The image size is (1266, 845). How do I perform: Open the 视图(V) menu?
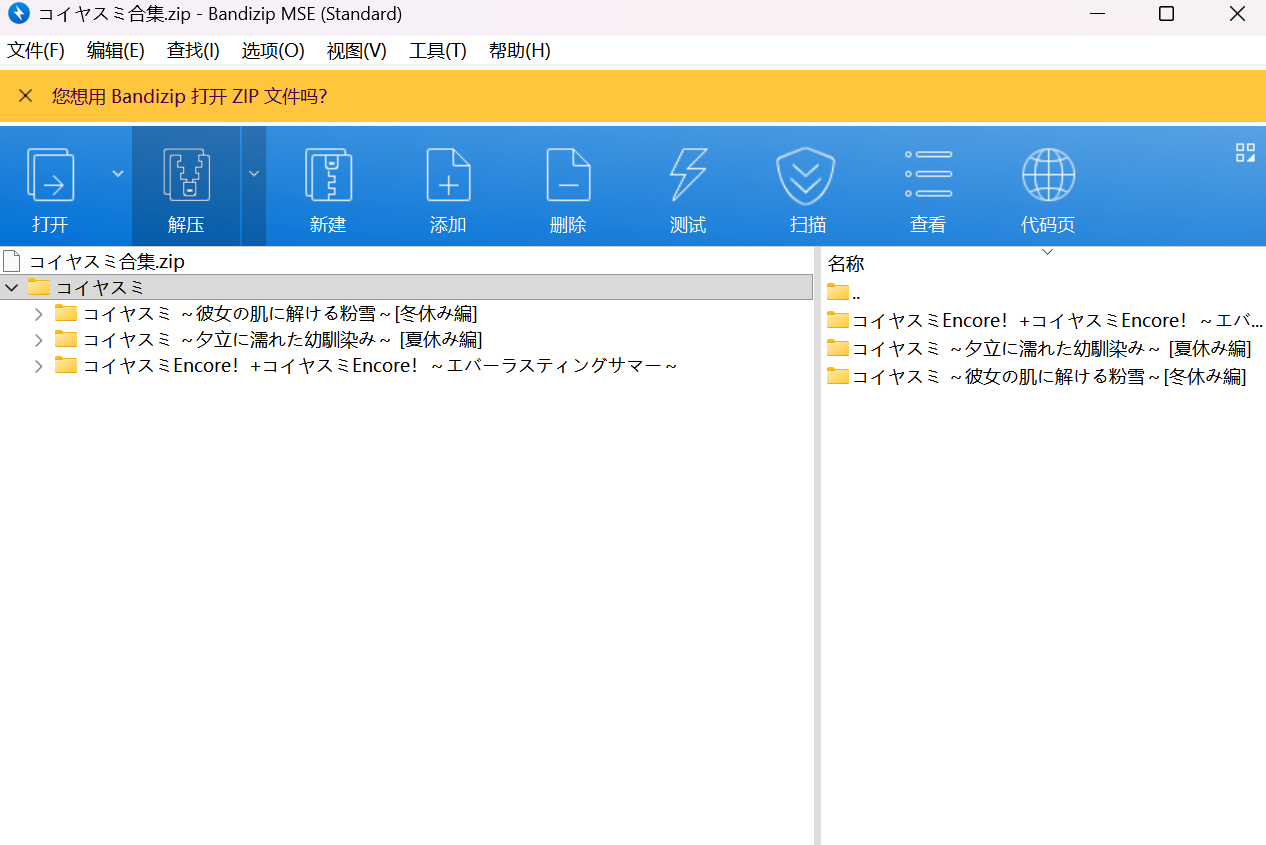(356, 51)
